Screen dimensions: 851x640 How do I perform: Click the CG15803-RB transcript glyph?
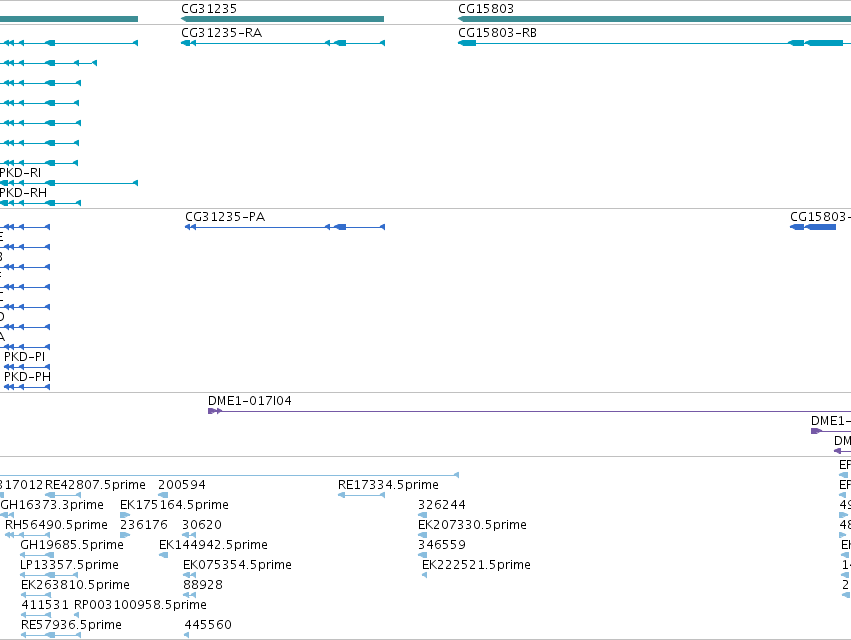coord(654,43)
